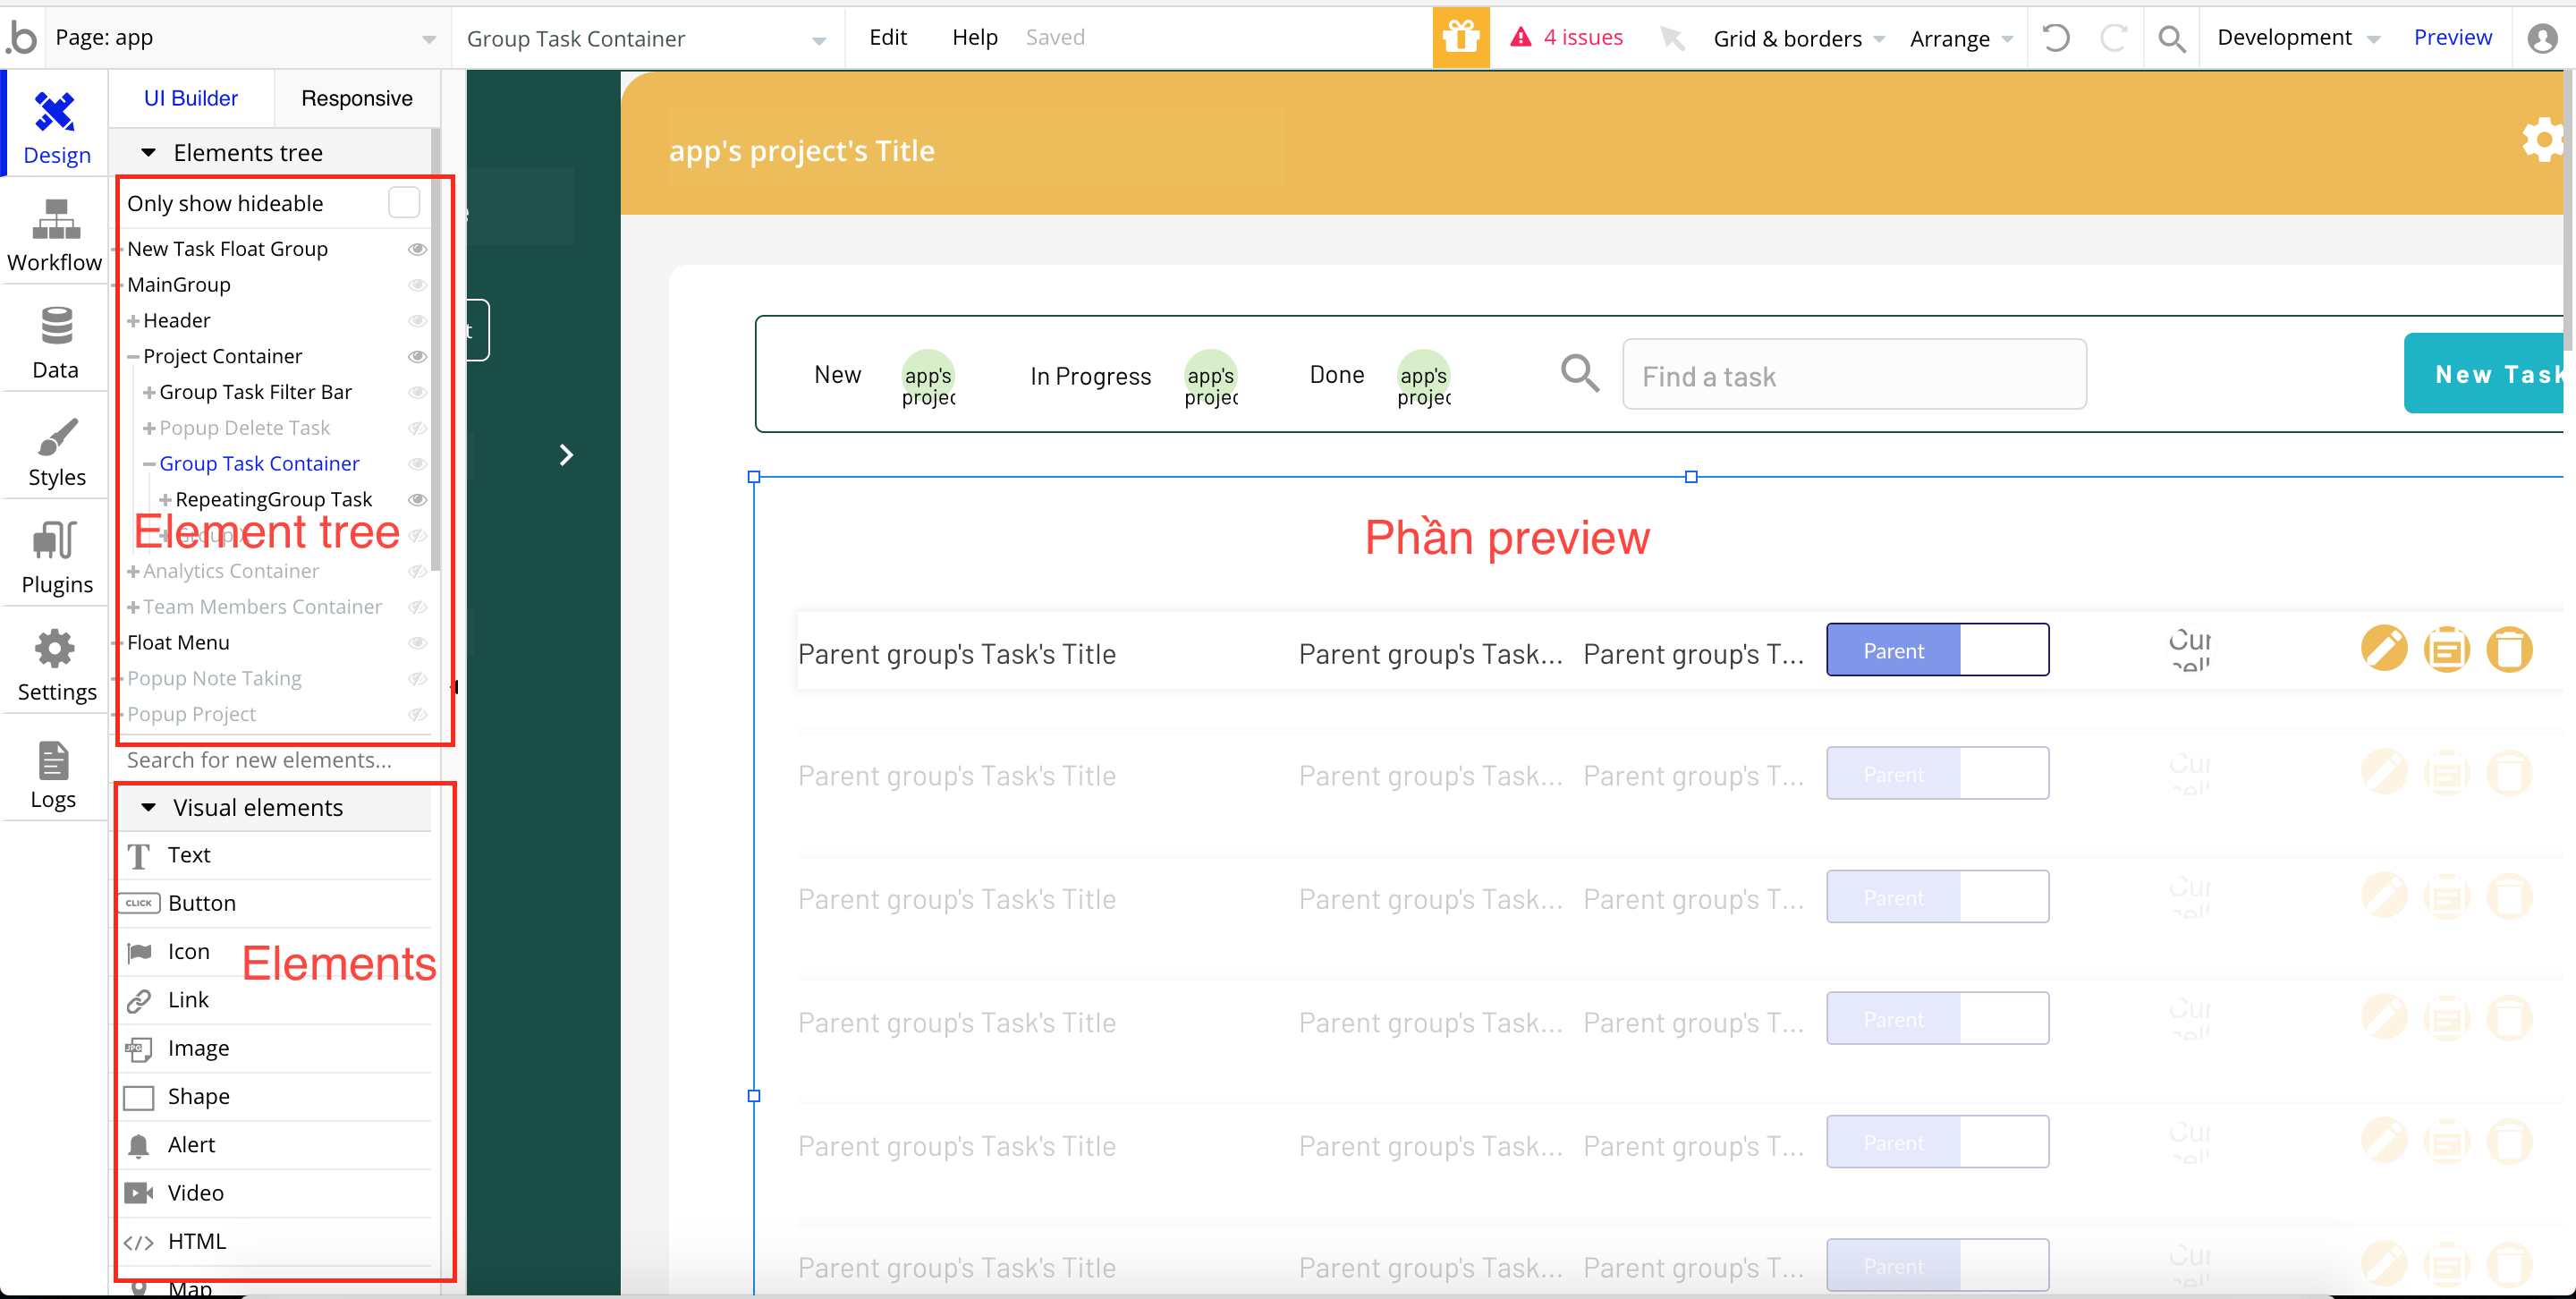Collapse the Visual elements section

coord(149,808)
